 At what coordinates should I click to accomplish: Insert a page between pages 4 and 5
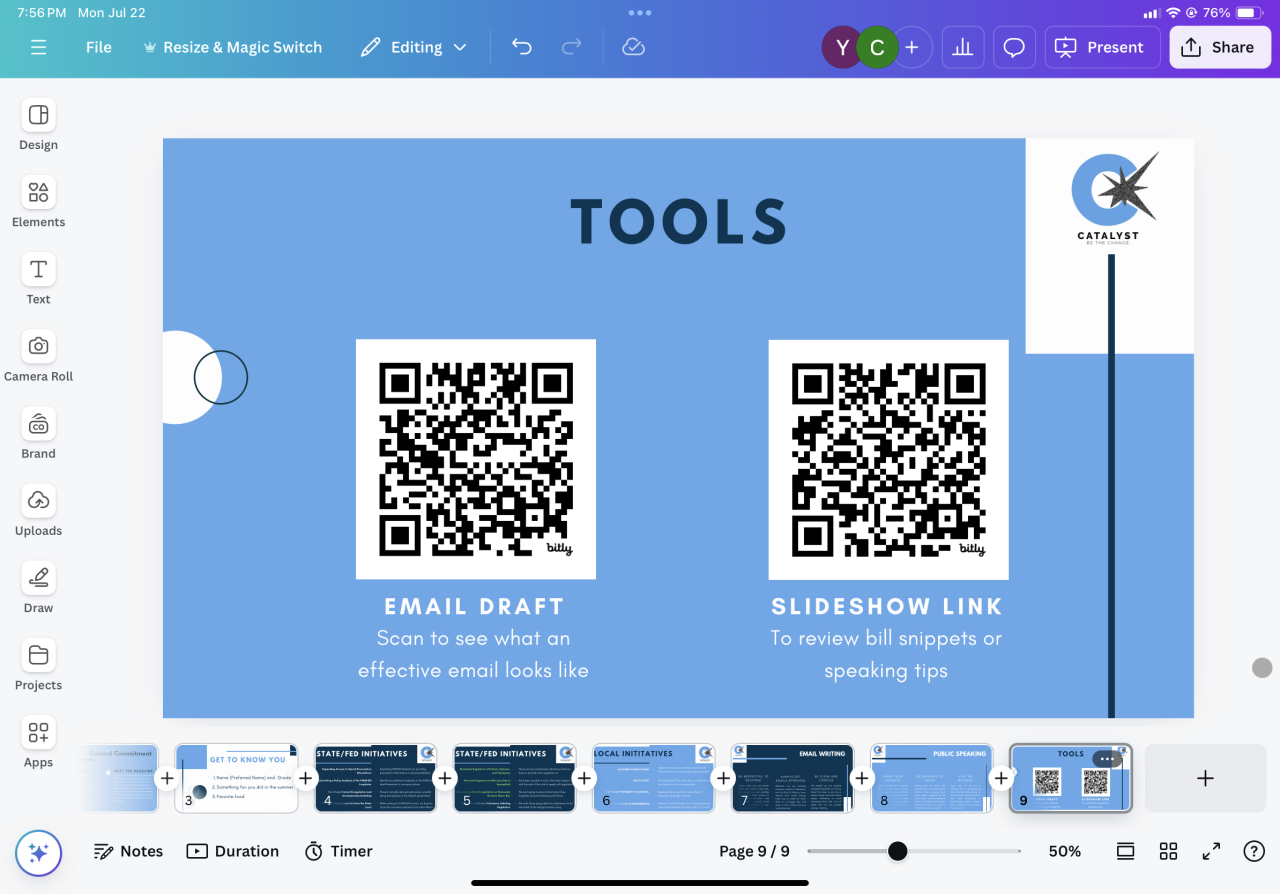tap(445, 778)
